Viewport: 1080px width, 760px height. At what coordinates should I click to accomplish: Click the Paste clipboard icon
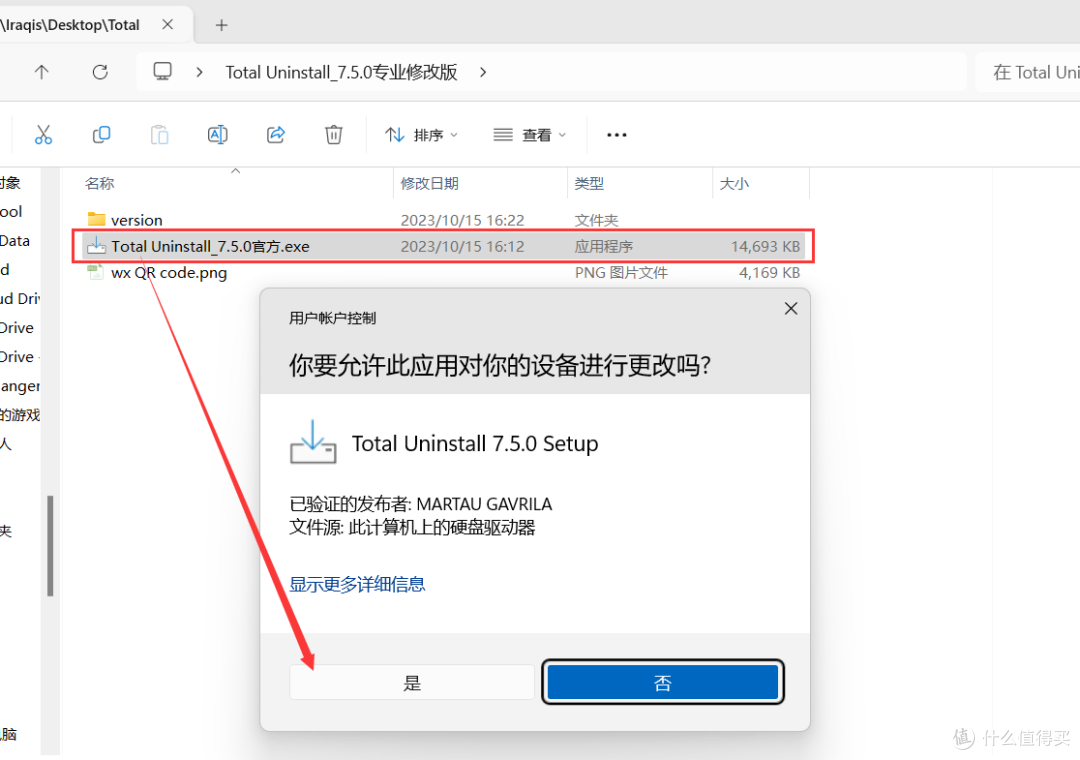[159, 134]
